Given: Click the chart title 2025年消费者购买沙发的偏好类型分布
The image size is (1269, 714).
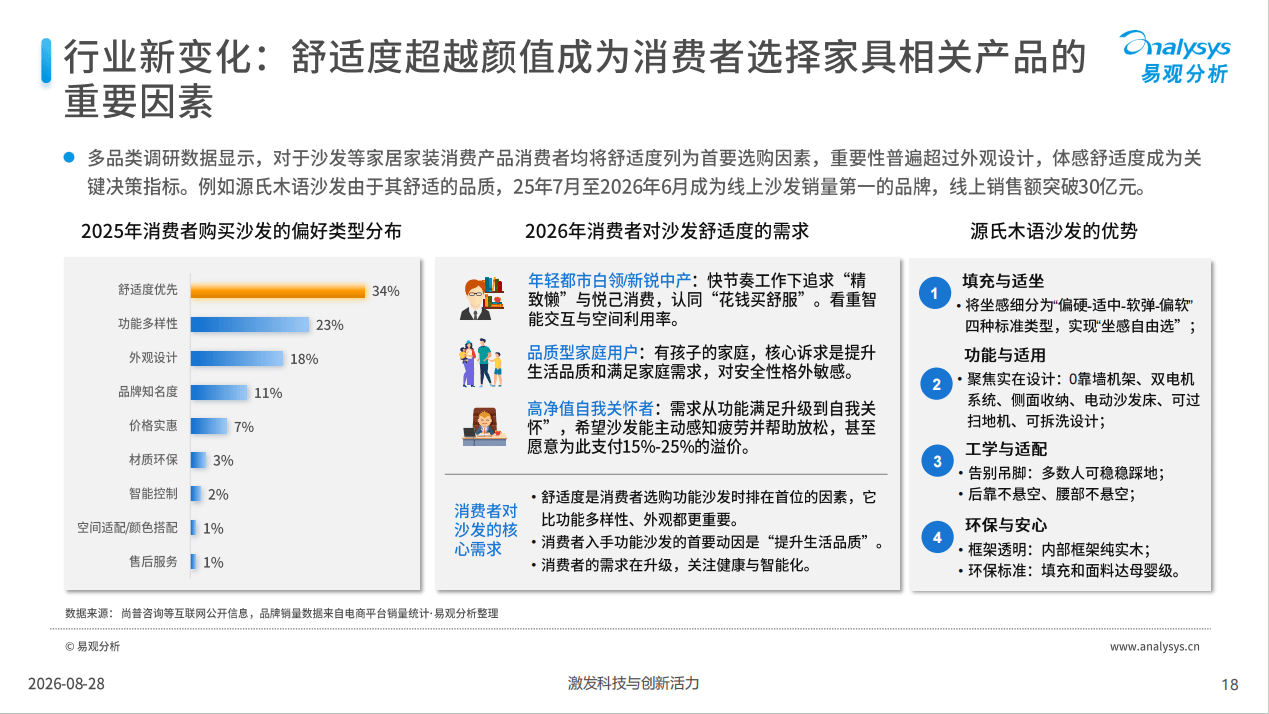Looking at the screenshot, I should click(x=241, y=231).
